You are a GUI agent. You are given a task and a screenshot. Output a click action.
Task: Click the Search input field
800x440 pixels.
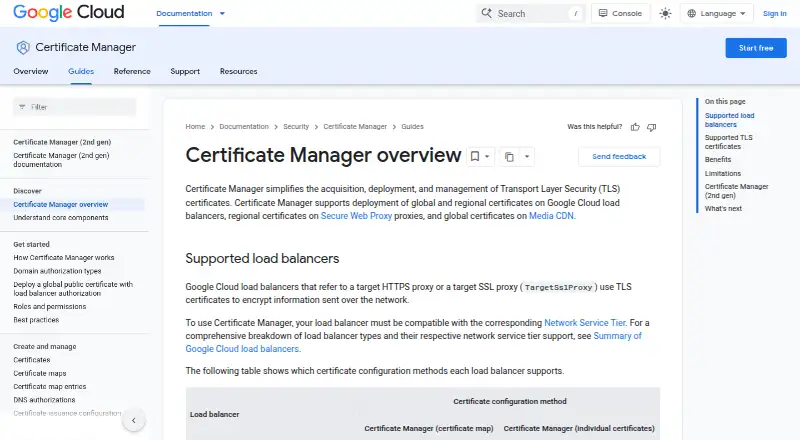pyautogui.click(x=531, y=14)
